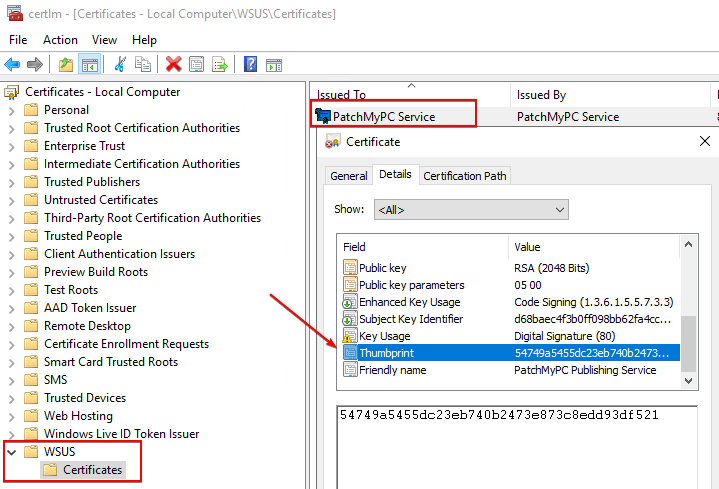719x489 pixels.
Task: Open the Action menu
Action: click(60, 40)
